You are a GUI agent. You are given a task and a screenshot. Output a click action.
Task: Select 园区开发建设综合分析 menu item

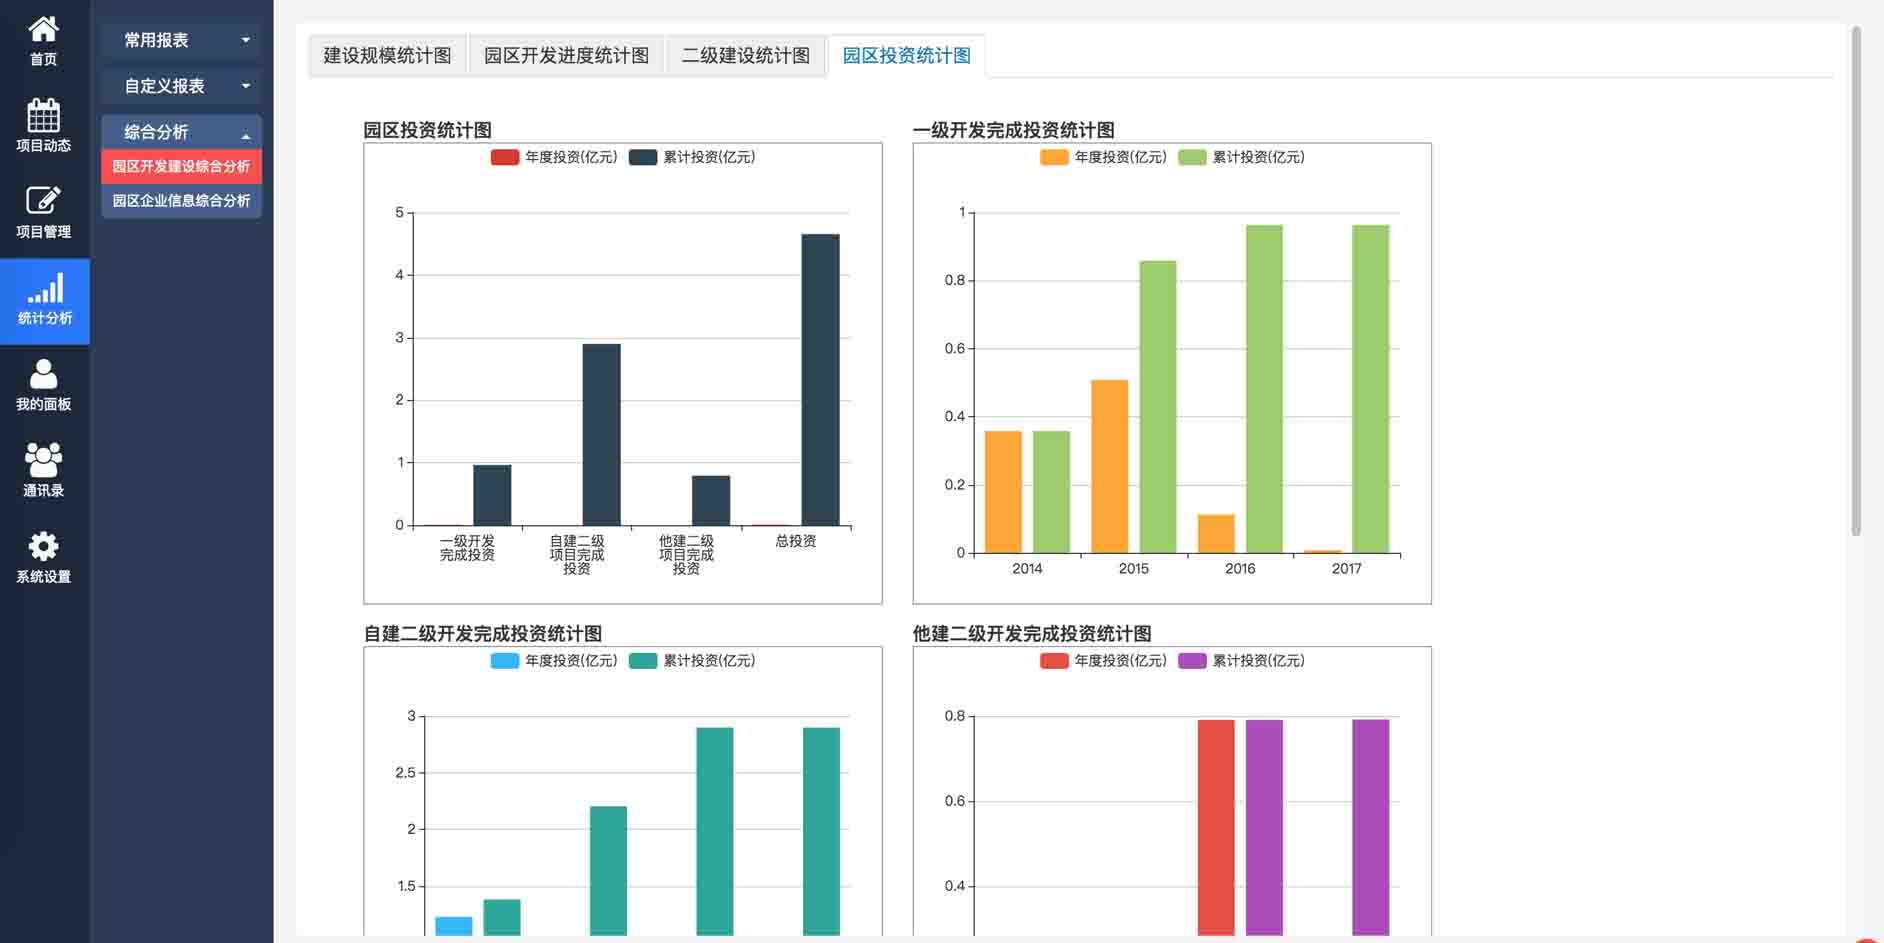coord(181,166)
